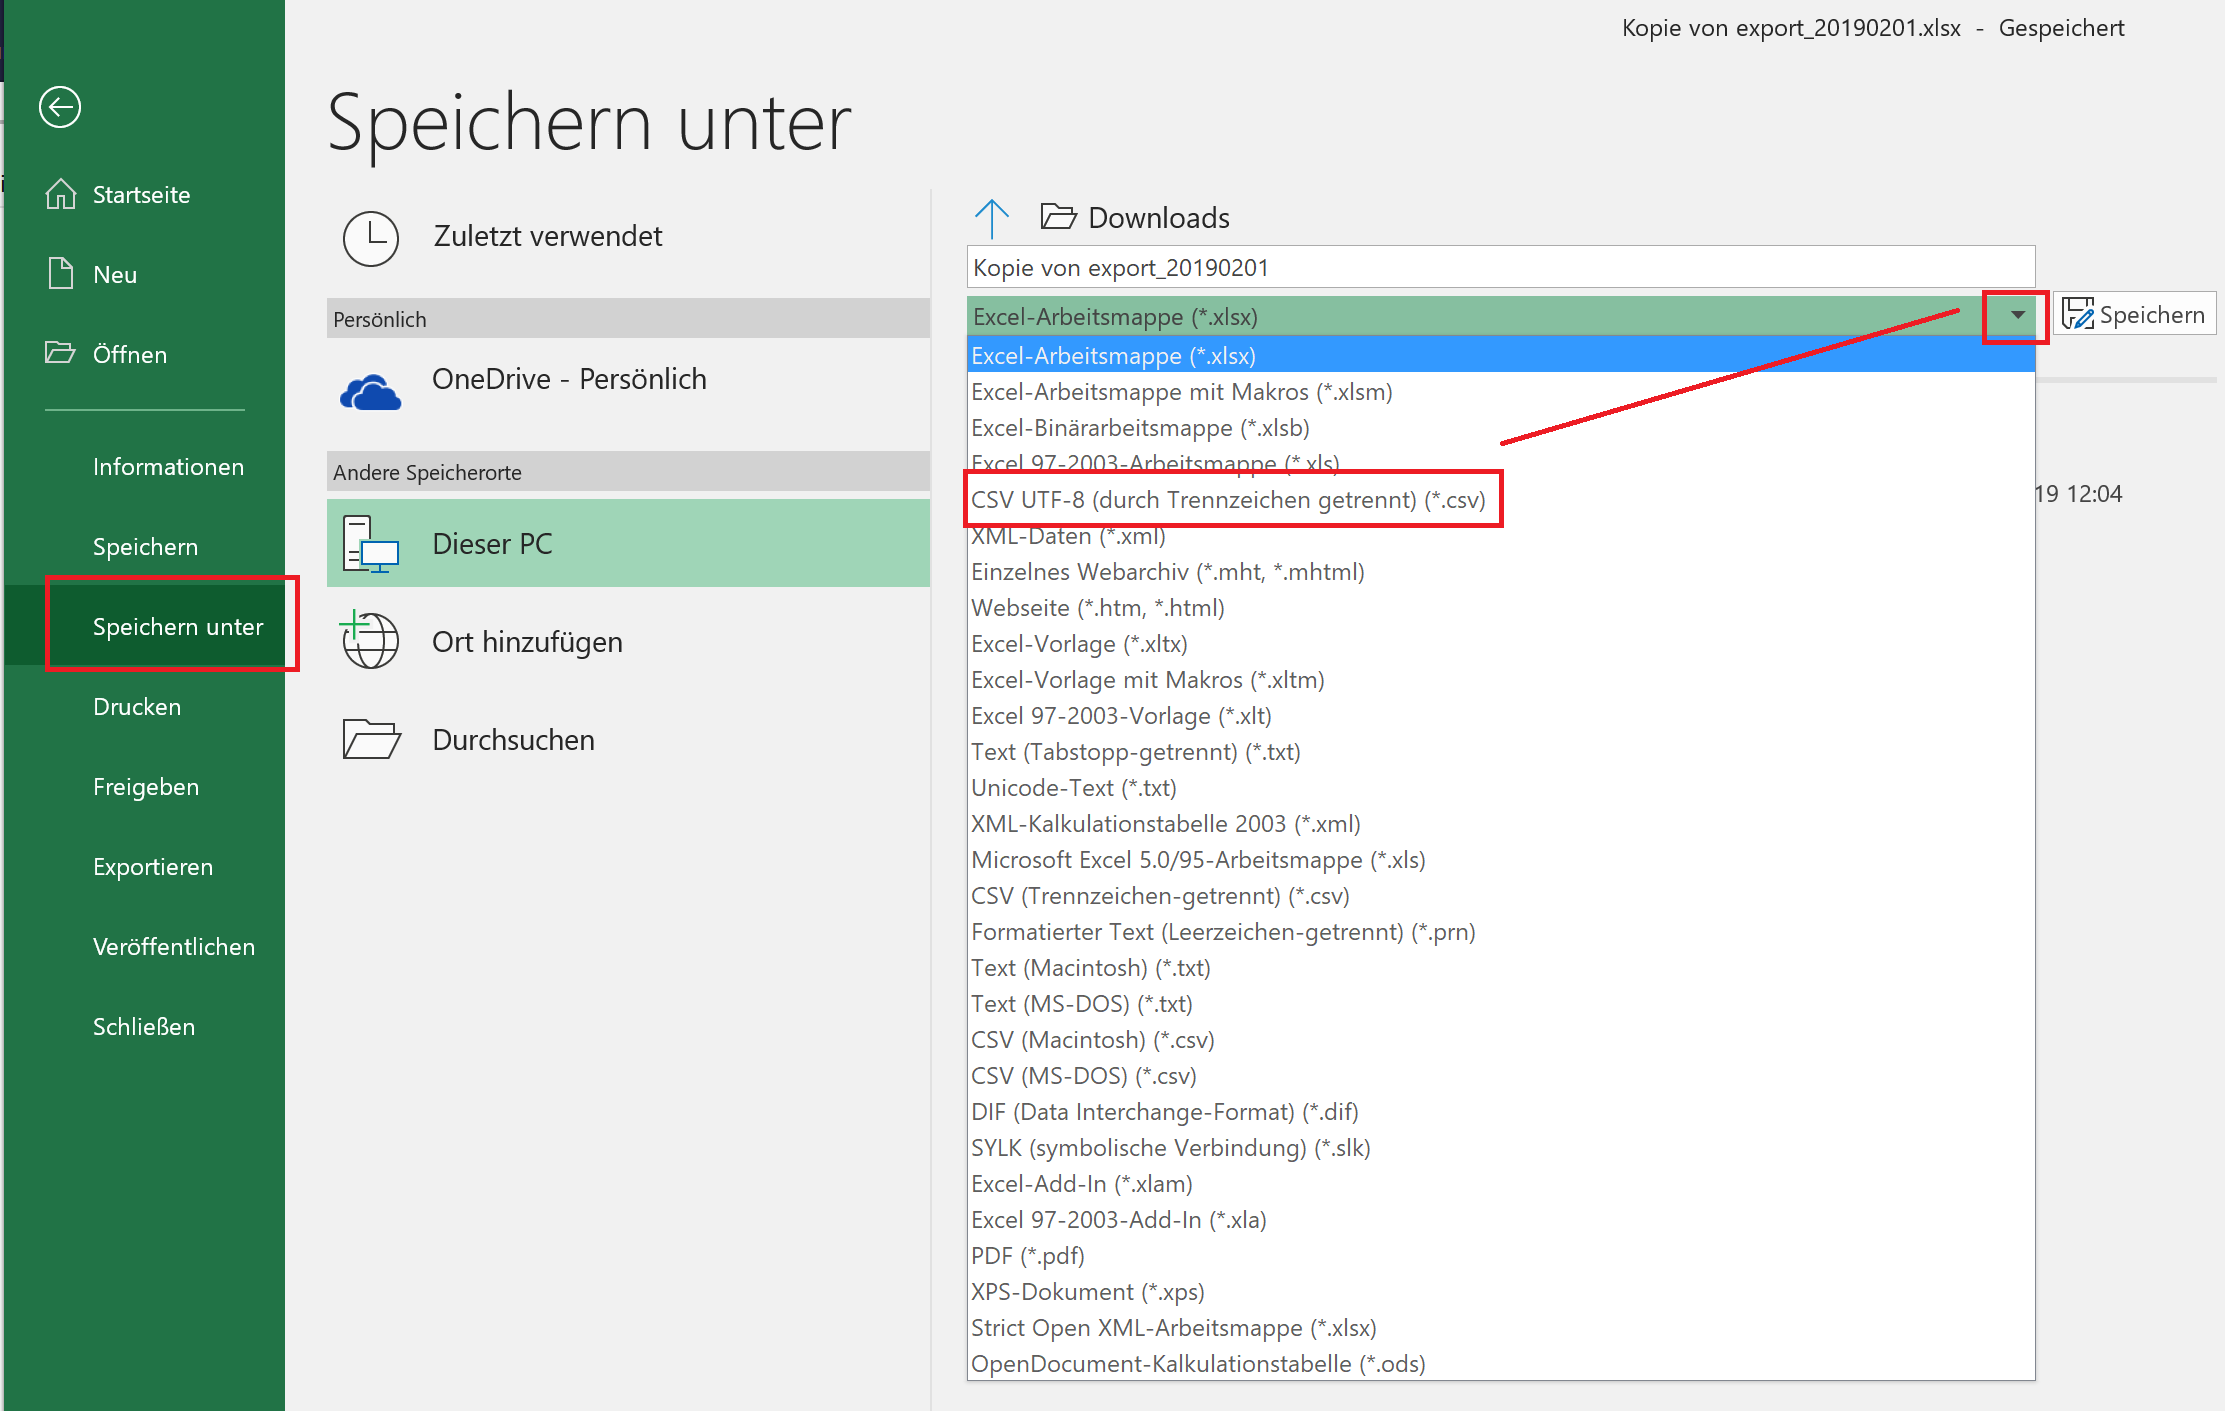The image size is (2225, 1411).
Task: Select Excel-Vorlage (*.xltx) format
Action: [x=1500, y=644]
